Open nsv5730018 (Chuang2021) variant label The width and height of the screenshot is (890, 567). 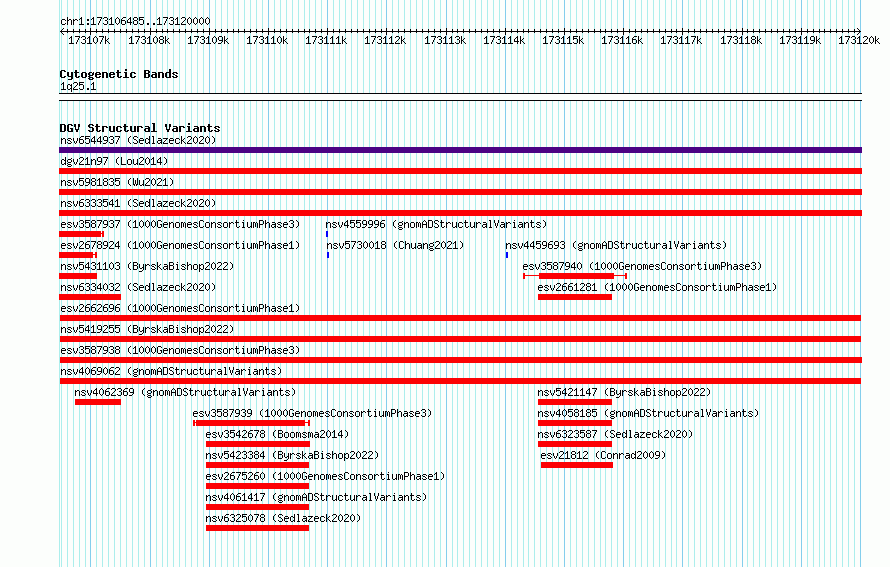(395, 245)
